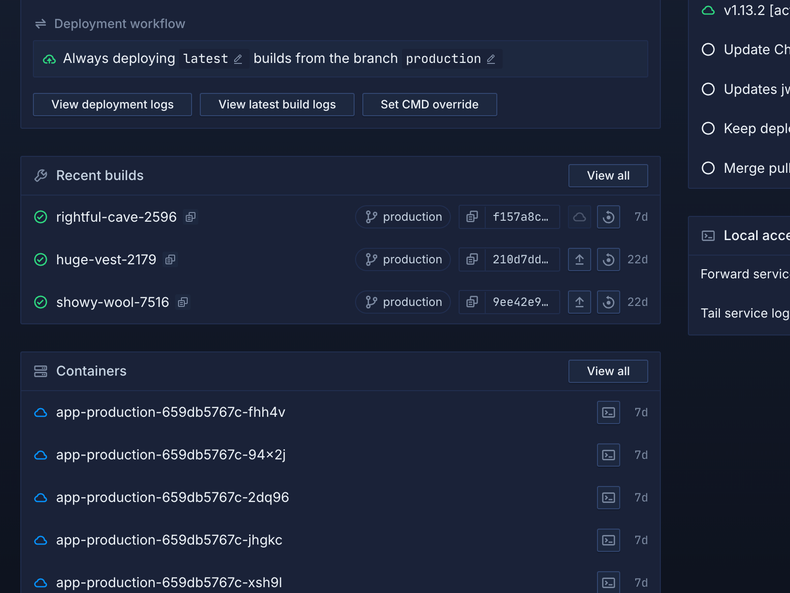The height and width of the screenshot is (593, 790).
Task: View all recent builds
Action: (x=608, y=176)
